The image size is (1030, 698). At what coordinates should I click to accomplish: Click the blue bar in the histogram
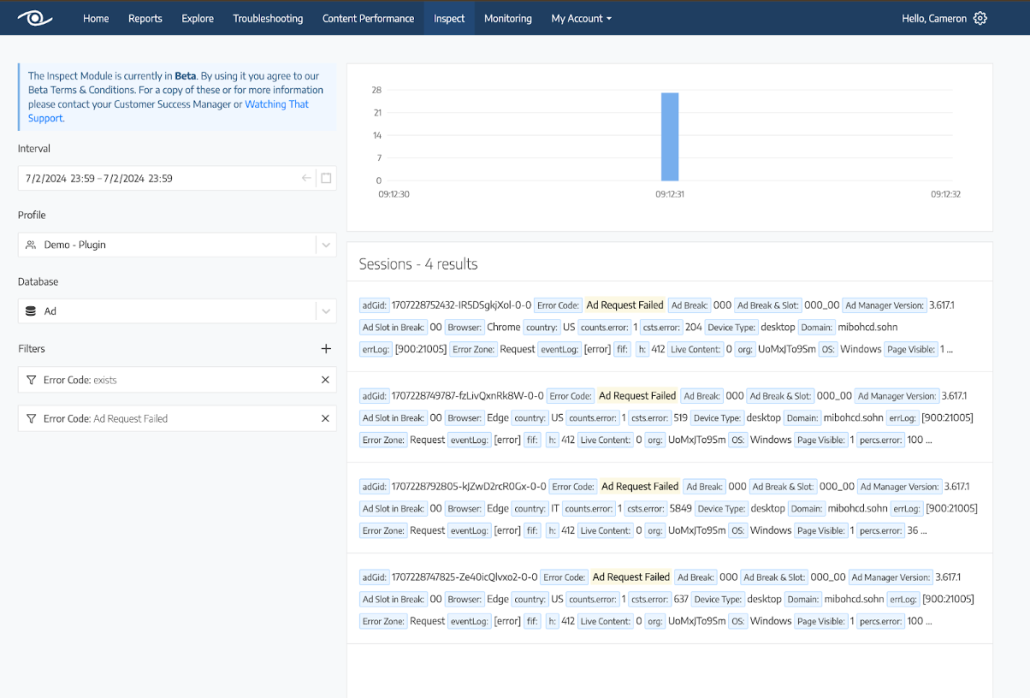(x=669, y=136)
